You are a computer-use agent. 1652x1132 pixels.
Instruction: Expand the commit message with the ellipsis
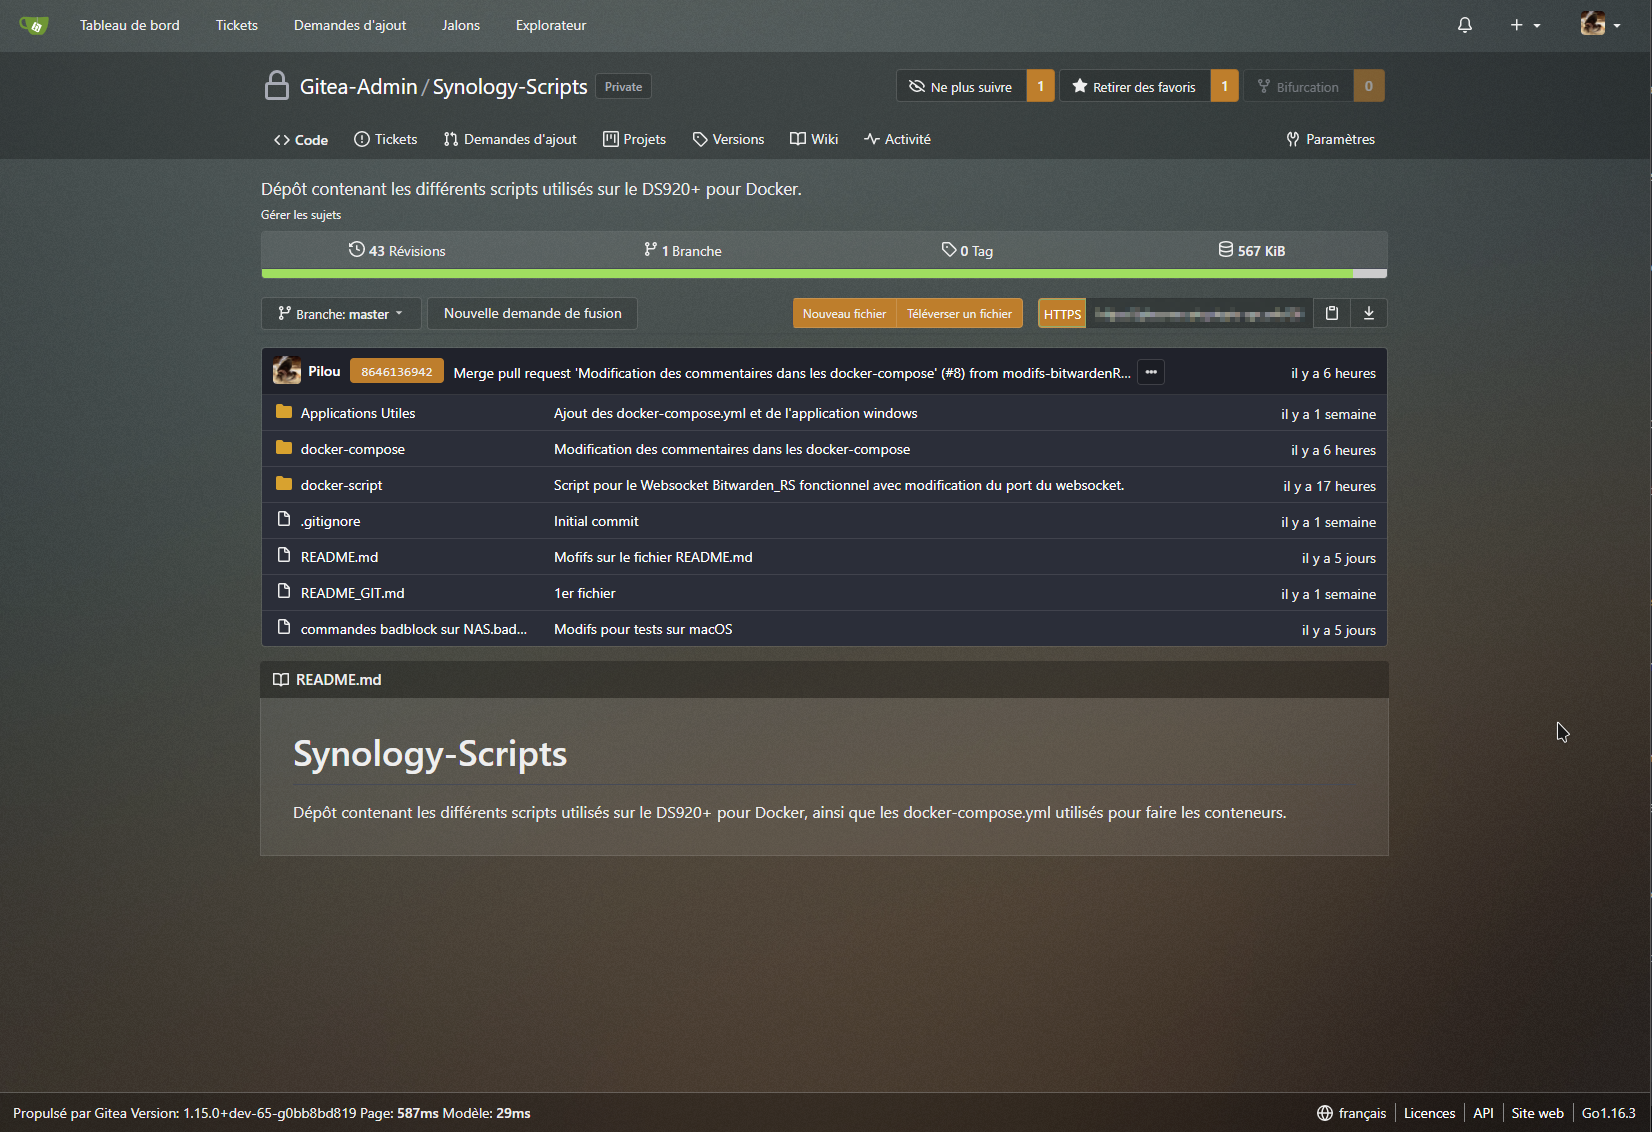(1150, 372)
